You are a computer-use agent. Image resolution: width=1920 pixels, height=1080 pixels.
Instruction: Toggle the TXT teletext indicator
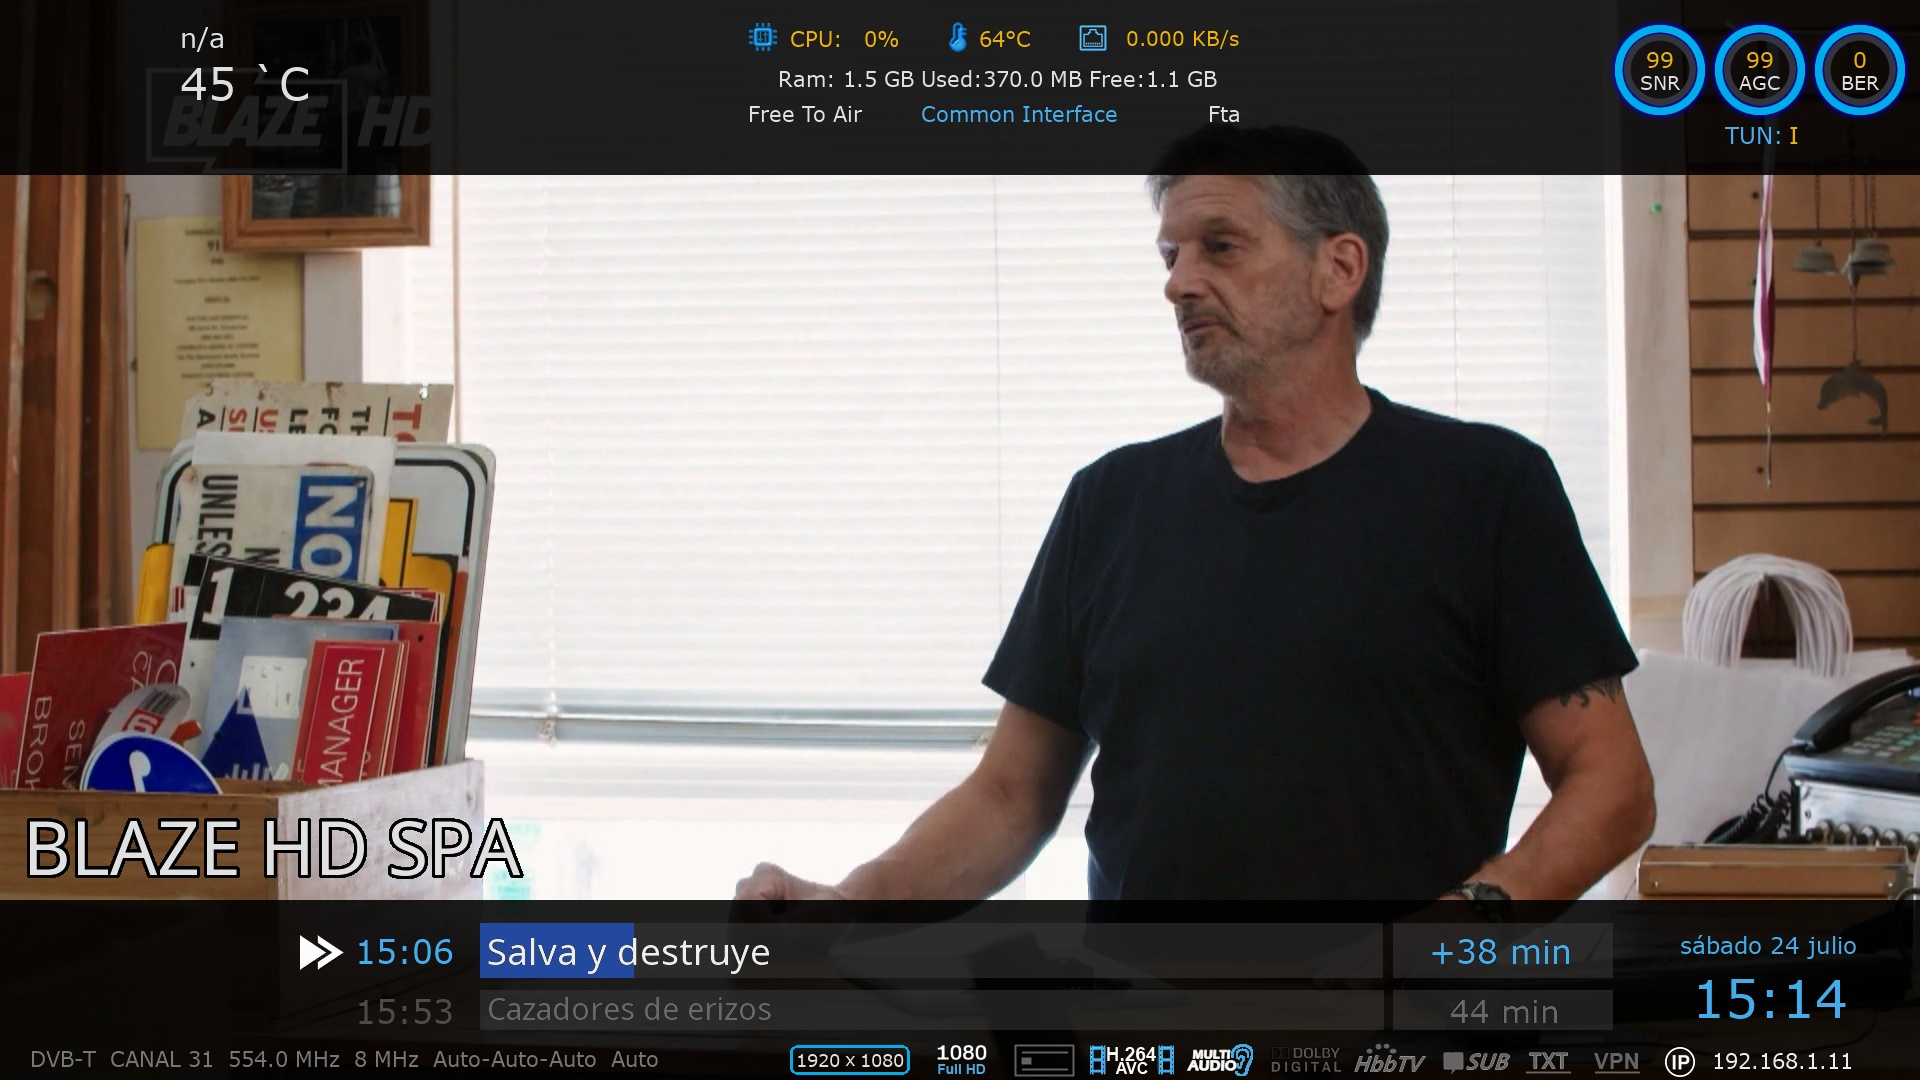click(x=1547, y=1062)
